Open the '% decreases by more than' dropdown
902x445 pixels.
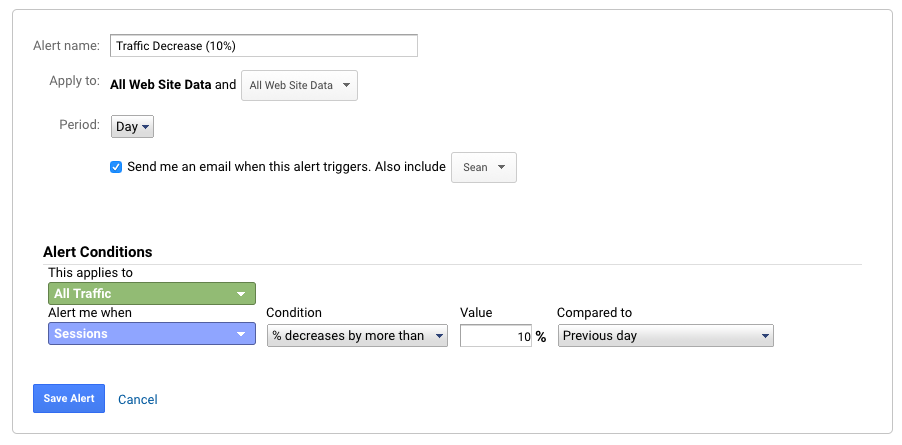click(x=357, y=336)
